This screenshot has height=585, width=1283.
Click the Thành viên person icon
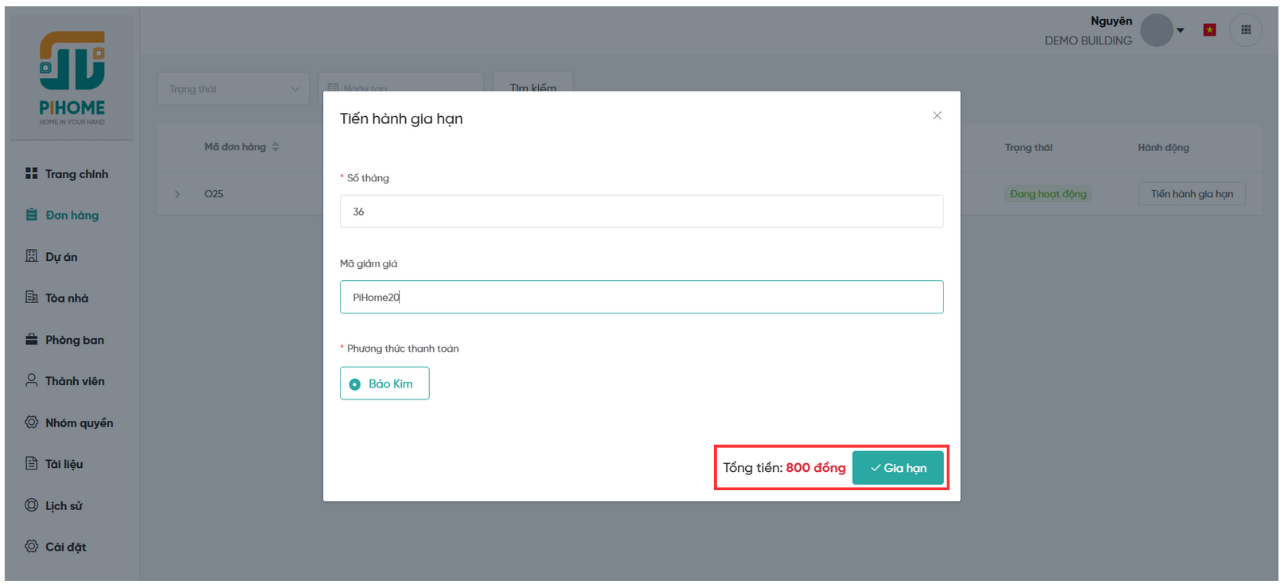coord(31,381)
